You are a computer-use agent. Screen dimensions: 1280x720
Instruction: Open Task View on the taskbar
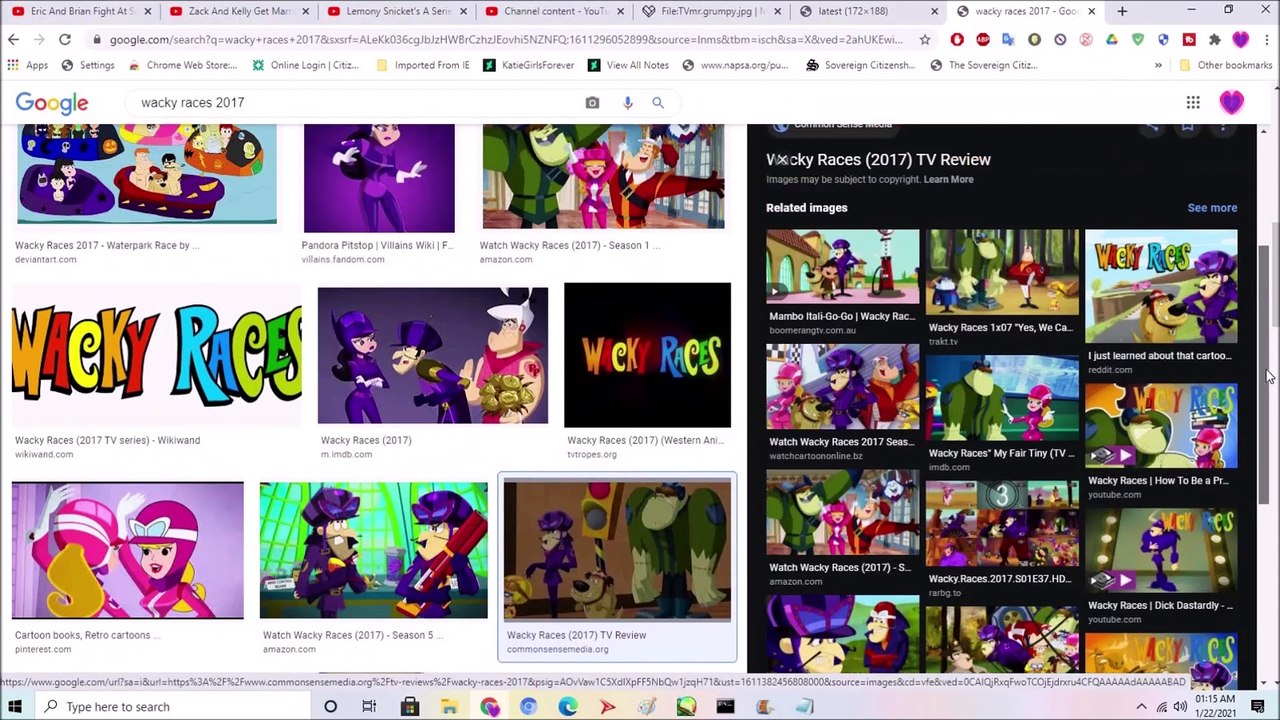tap(369, 706)
